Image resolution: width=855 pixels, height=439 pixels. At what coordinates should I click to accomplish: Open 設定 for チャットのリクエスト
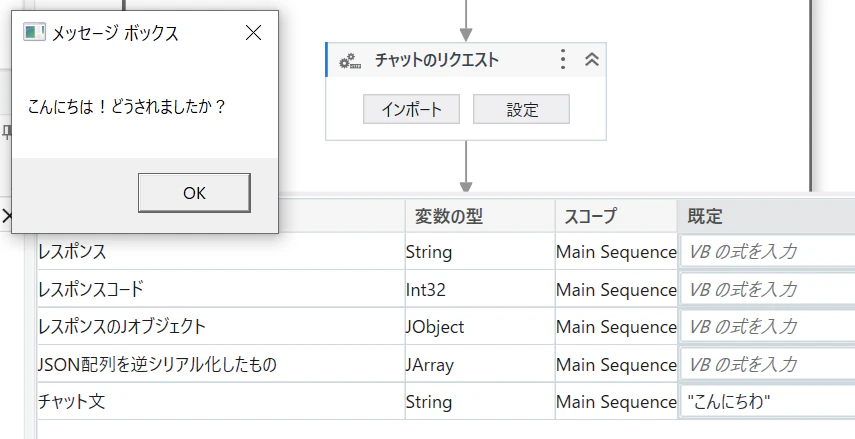pos(521,110)
